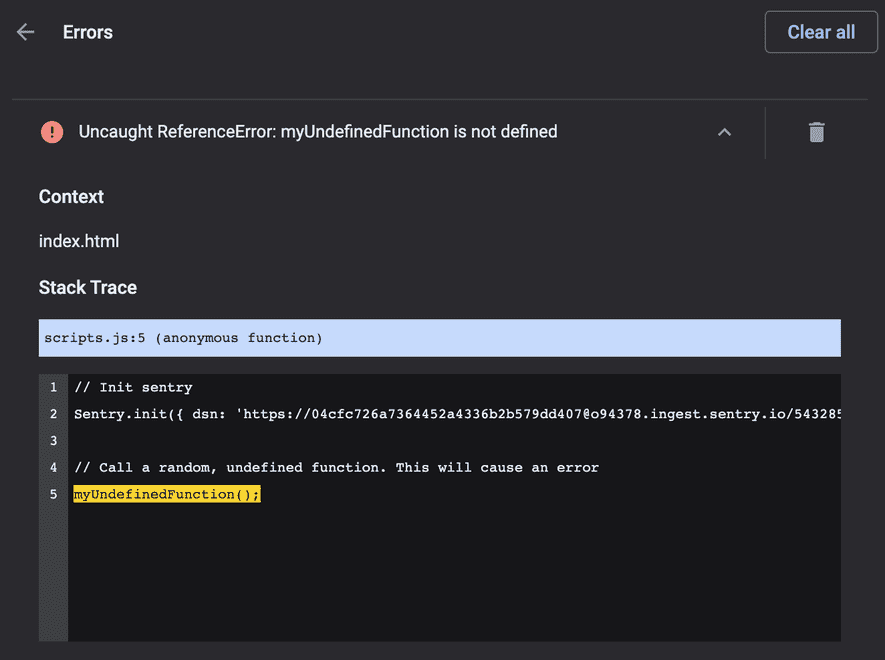Click line number 5 in the gutter
885x660 pixels.
pos(53,493)
